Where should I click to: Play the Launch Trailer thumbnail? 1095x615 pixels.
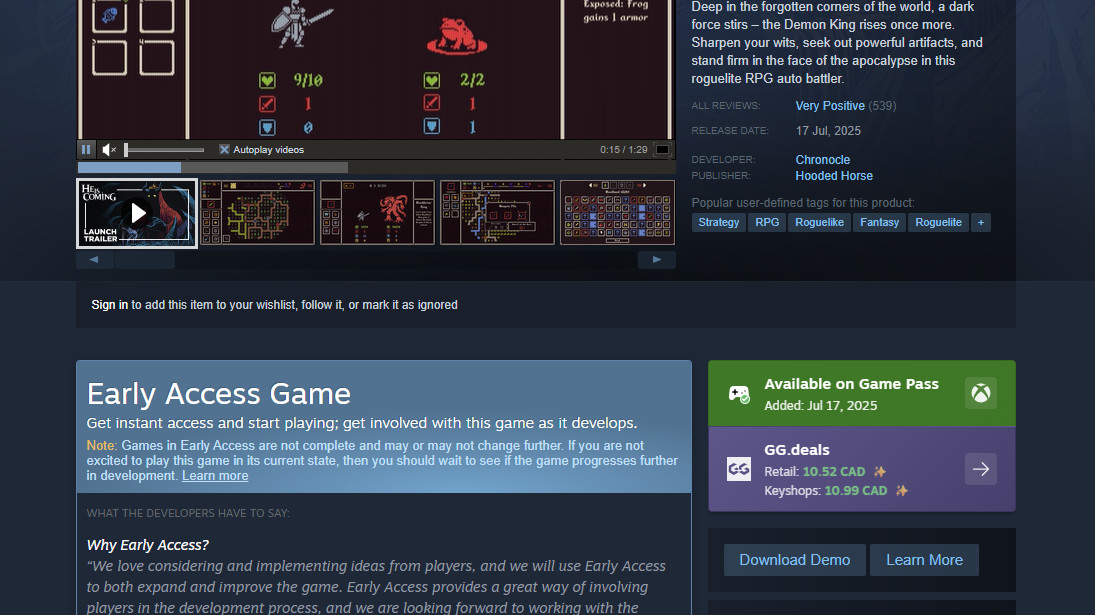[x=137, y=213]
